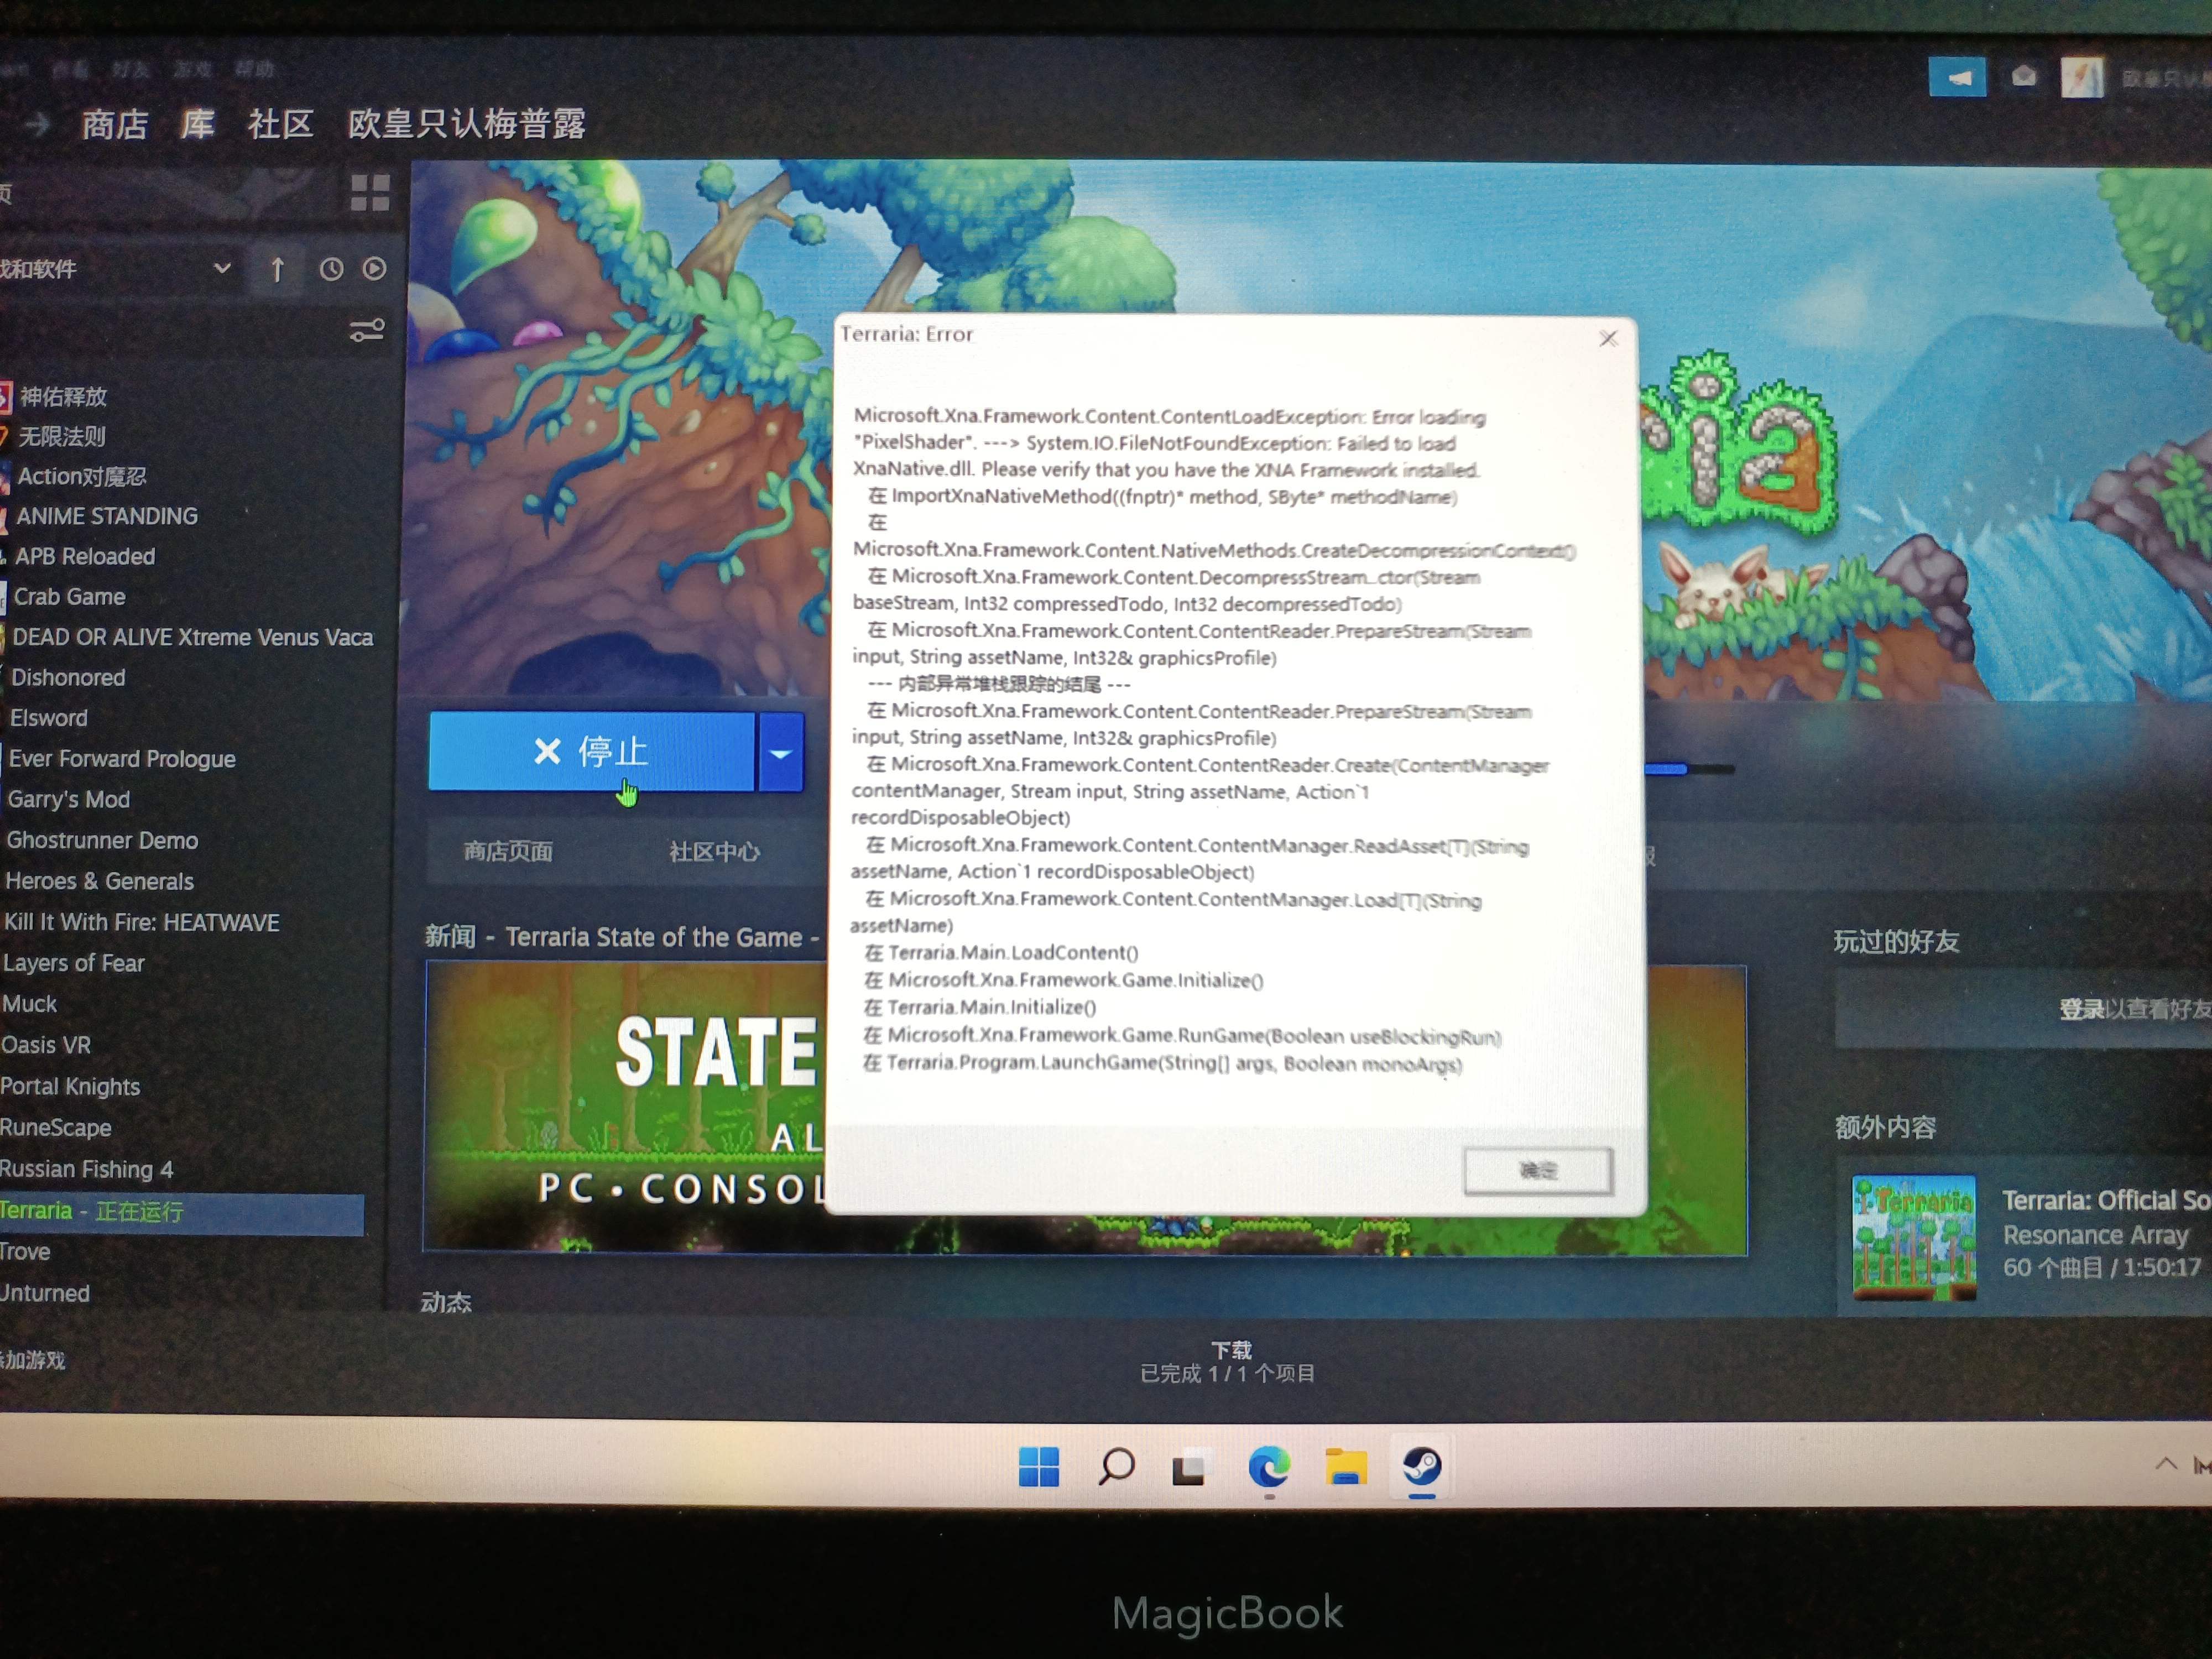
Task: Launch Microsoft Edge from taskbar
Action: coord(1268,1468)
